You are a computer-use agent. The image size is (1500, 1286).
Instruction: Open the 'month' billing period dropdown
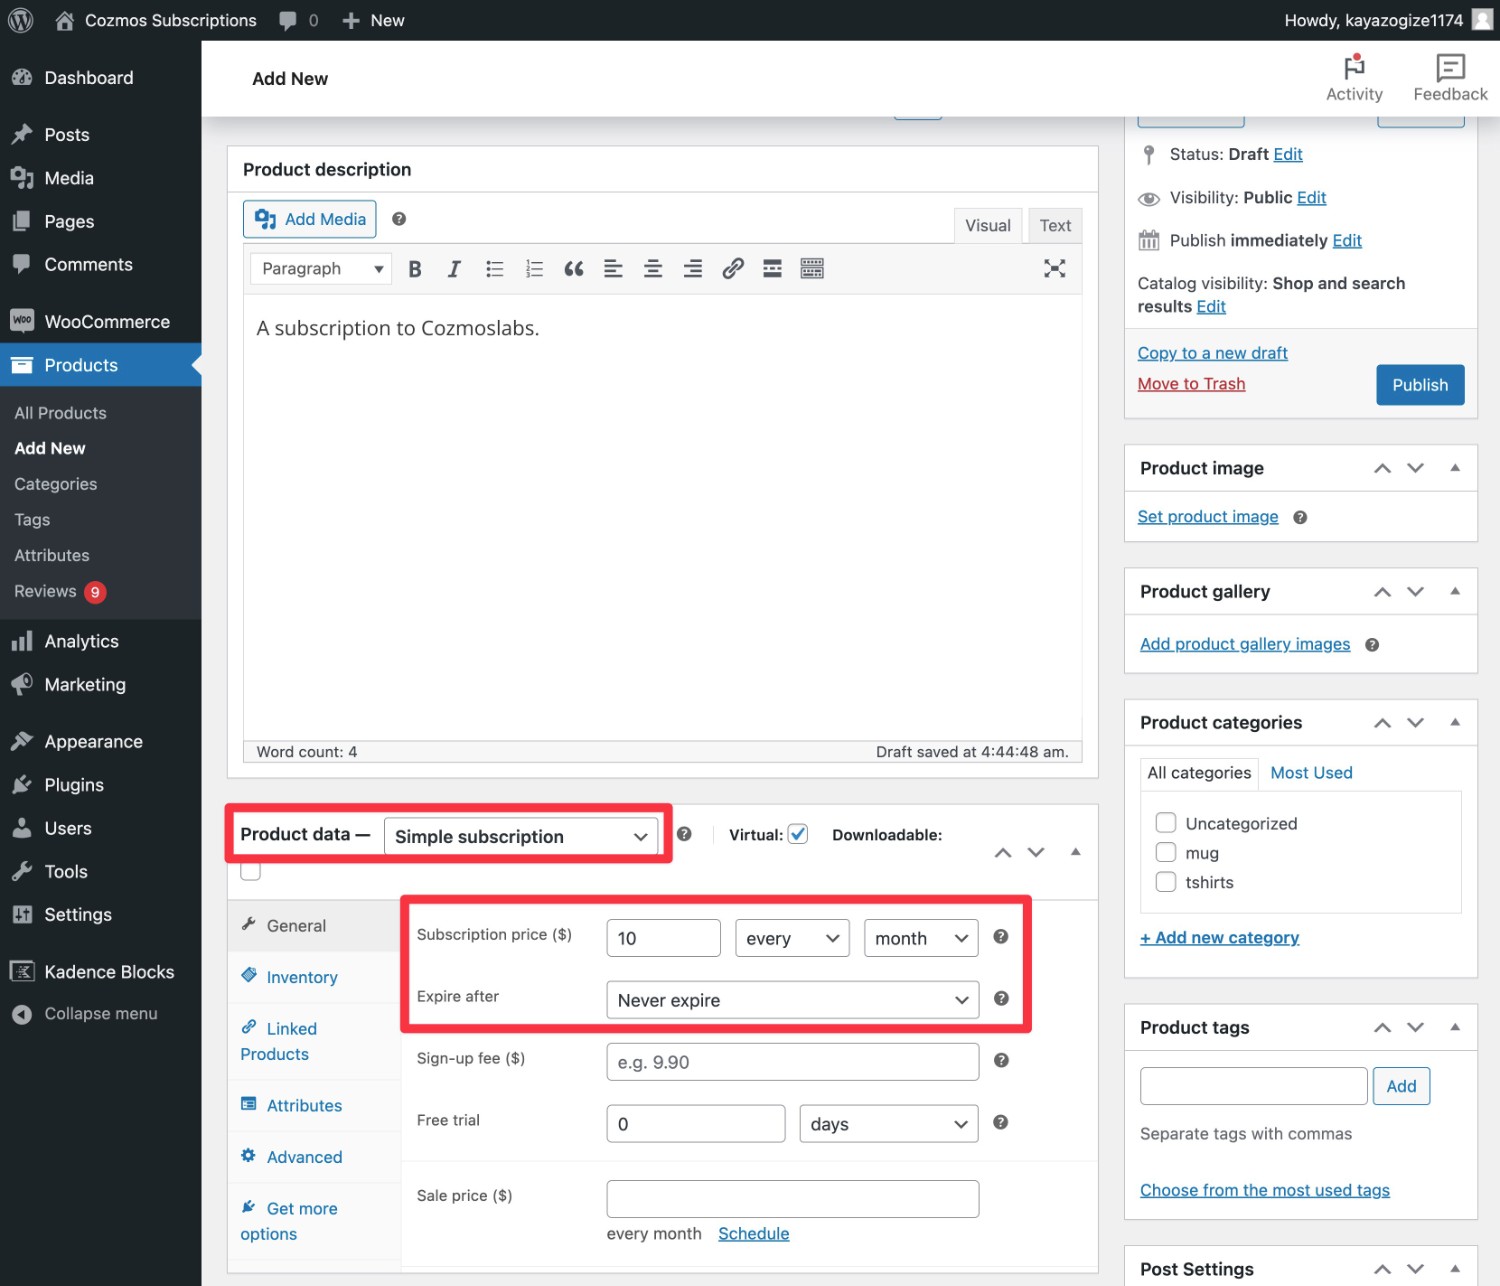(921, 938)
